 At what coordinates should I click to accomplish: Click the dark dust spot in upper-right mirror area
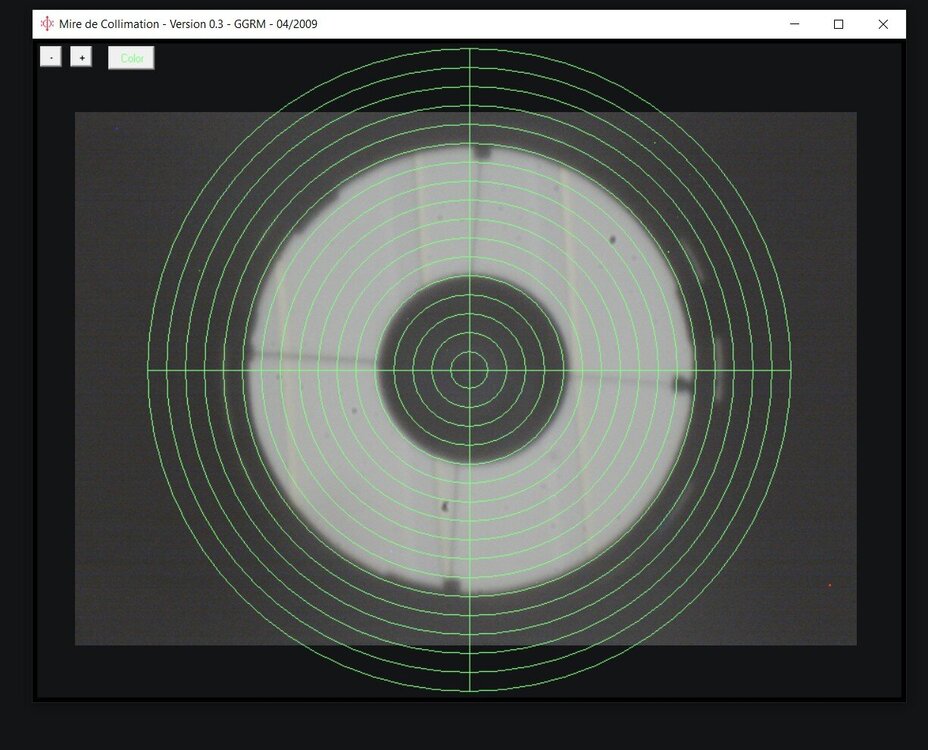[612, 238]
